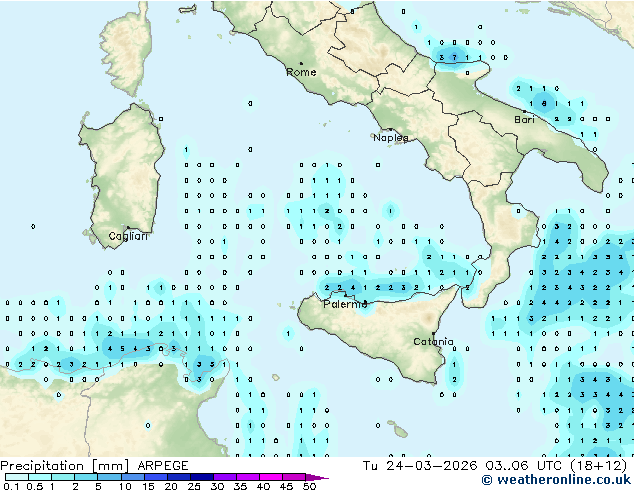This screenshot has height=490, width=634.
Task: Click the '0.5' legend scale label
Action: [35, 486]
